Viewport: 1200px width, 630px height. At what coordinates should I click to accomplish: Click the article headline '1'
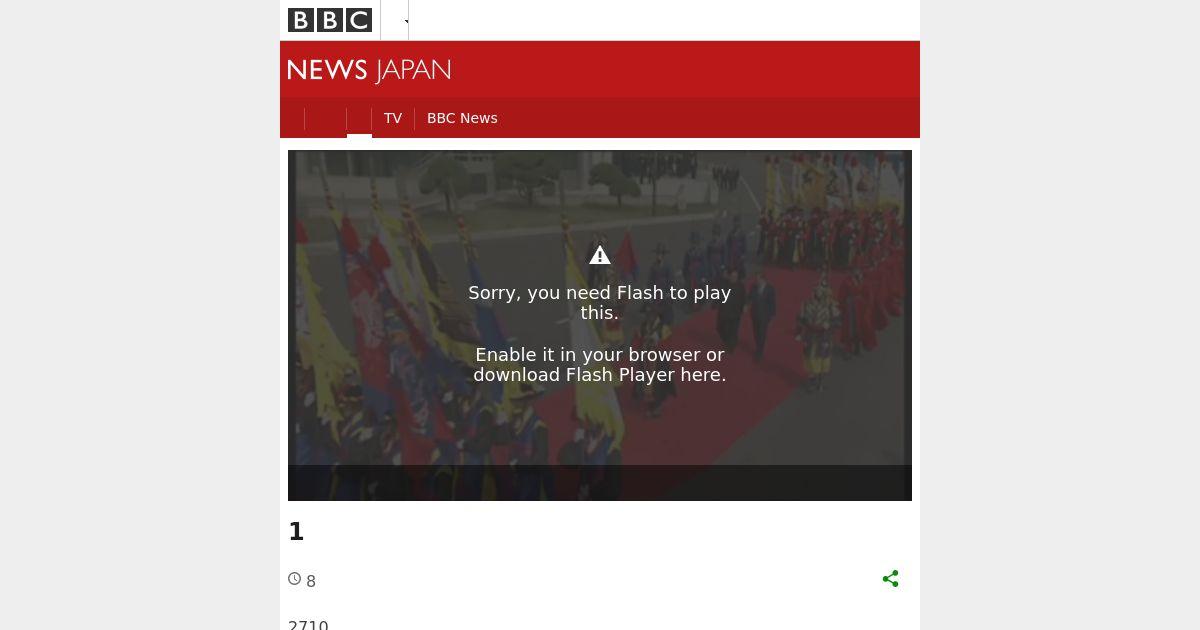tap(296, 532)
